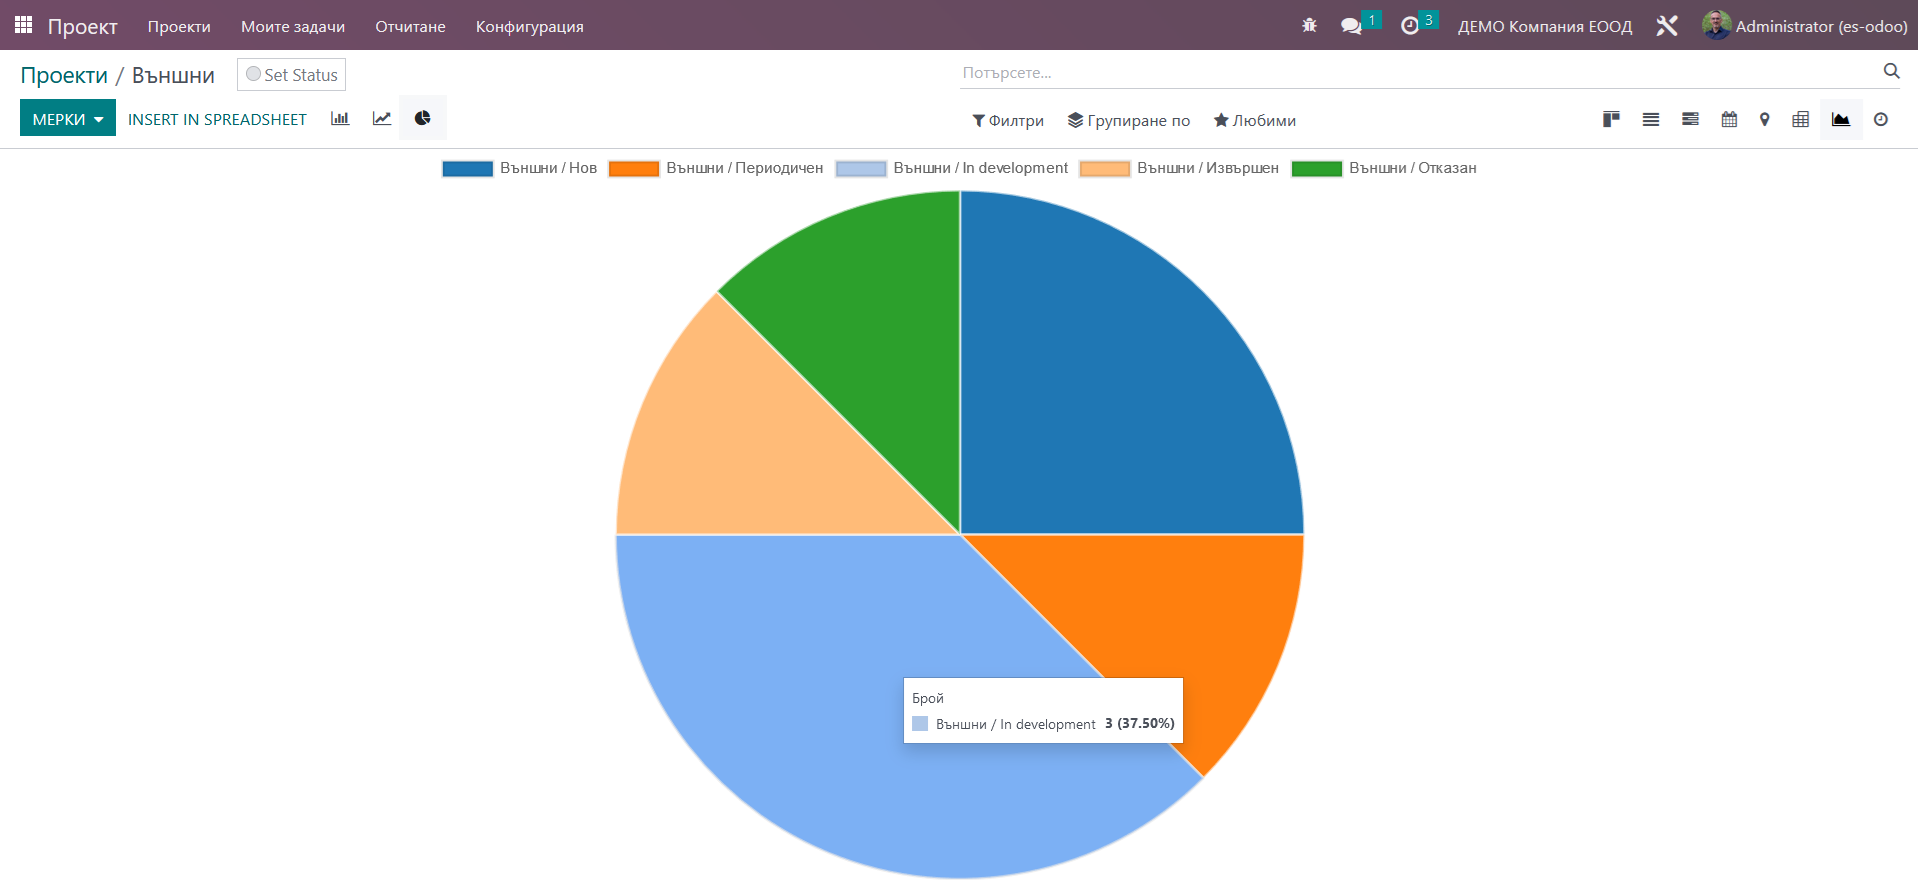The image size is (1920, 880).
Task: Open the Конфигурация menu
Action: (530, 26)
